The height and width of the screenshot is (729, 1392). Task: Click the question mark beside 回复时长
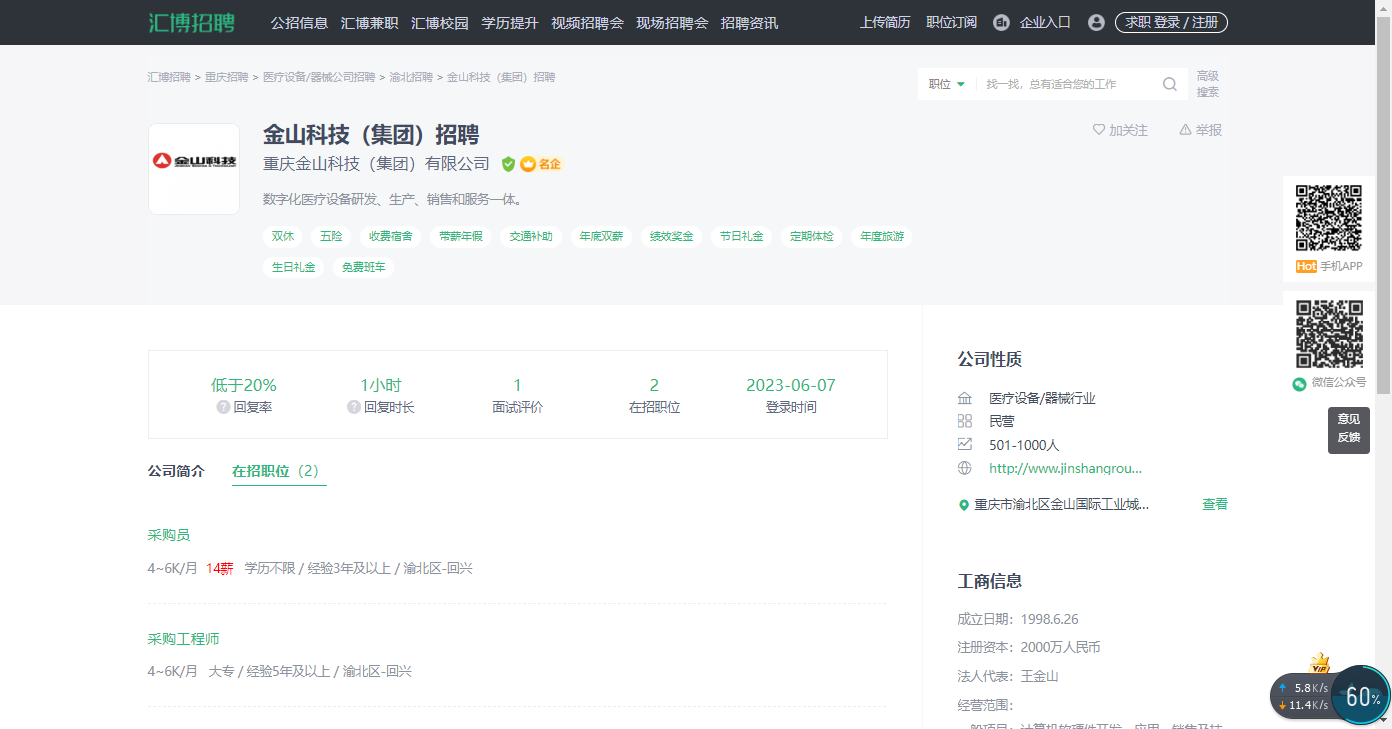pyautogui.click(x=353, y=407)
